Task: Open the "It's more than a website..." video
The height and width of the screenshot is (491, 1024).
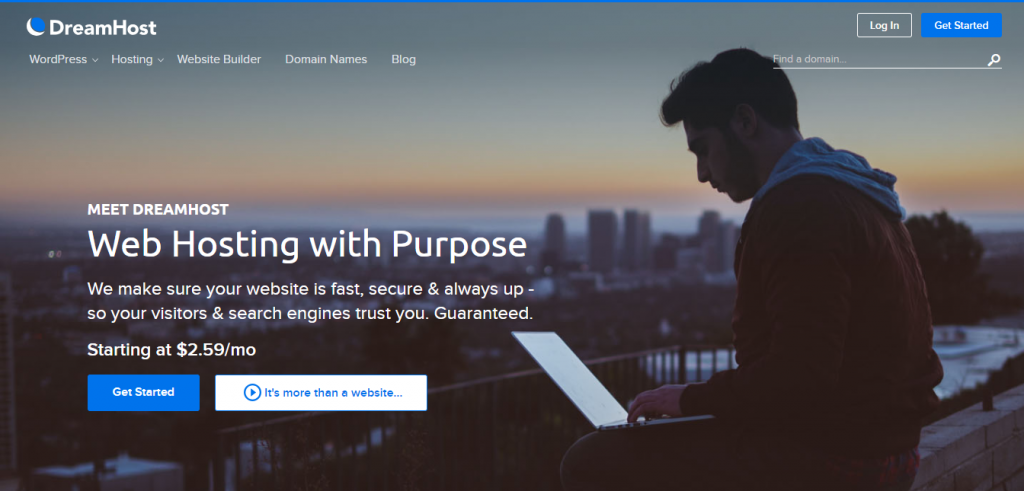Action: [321, 392]
